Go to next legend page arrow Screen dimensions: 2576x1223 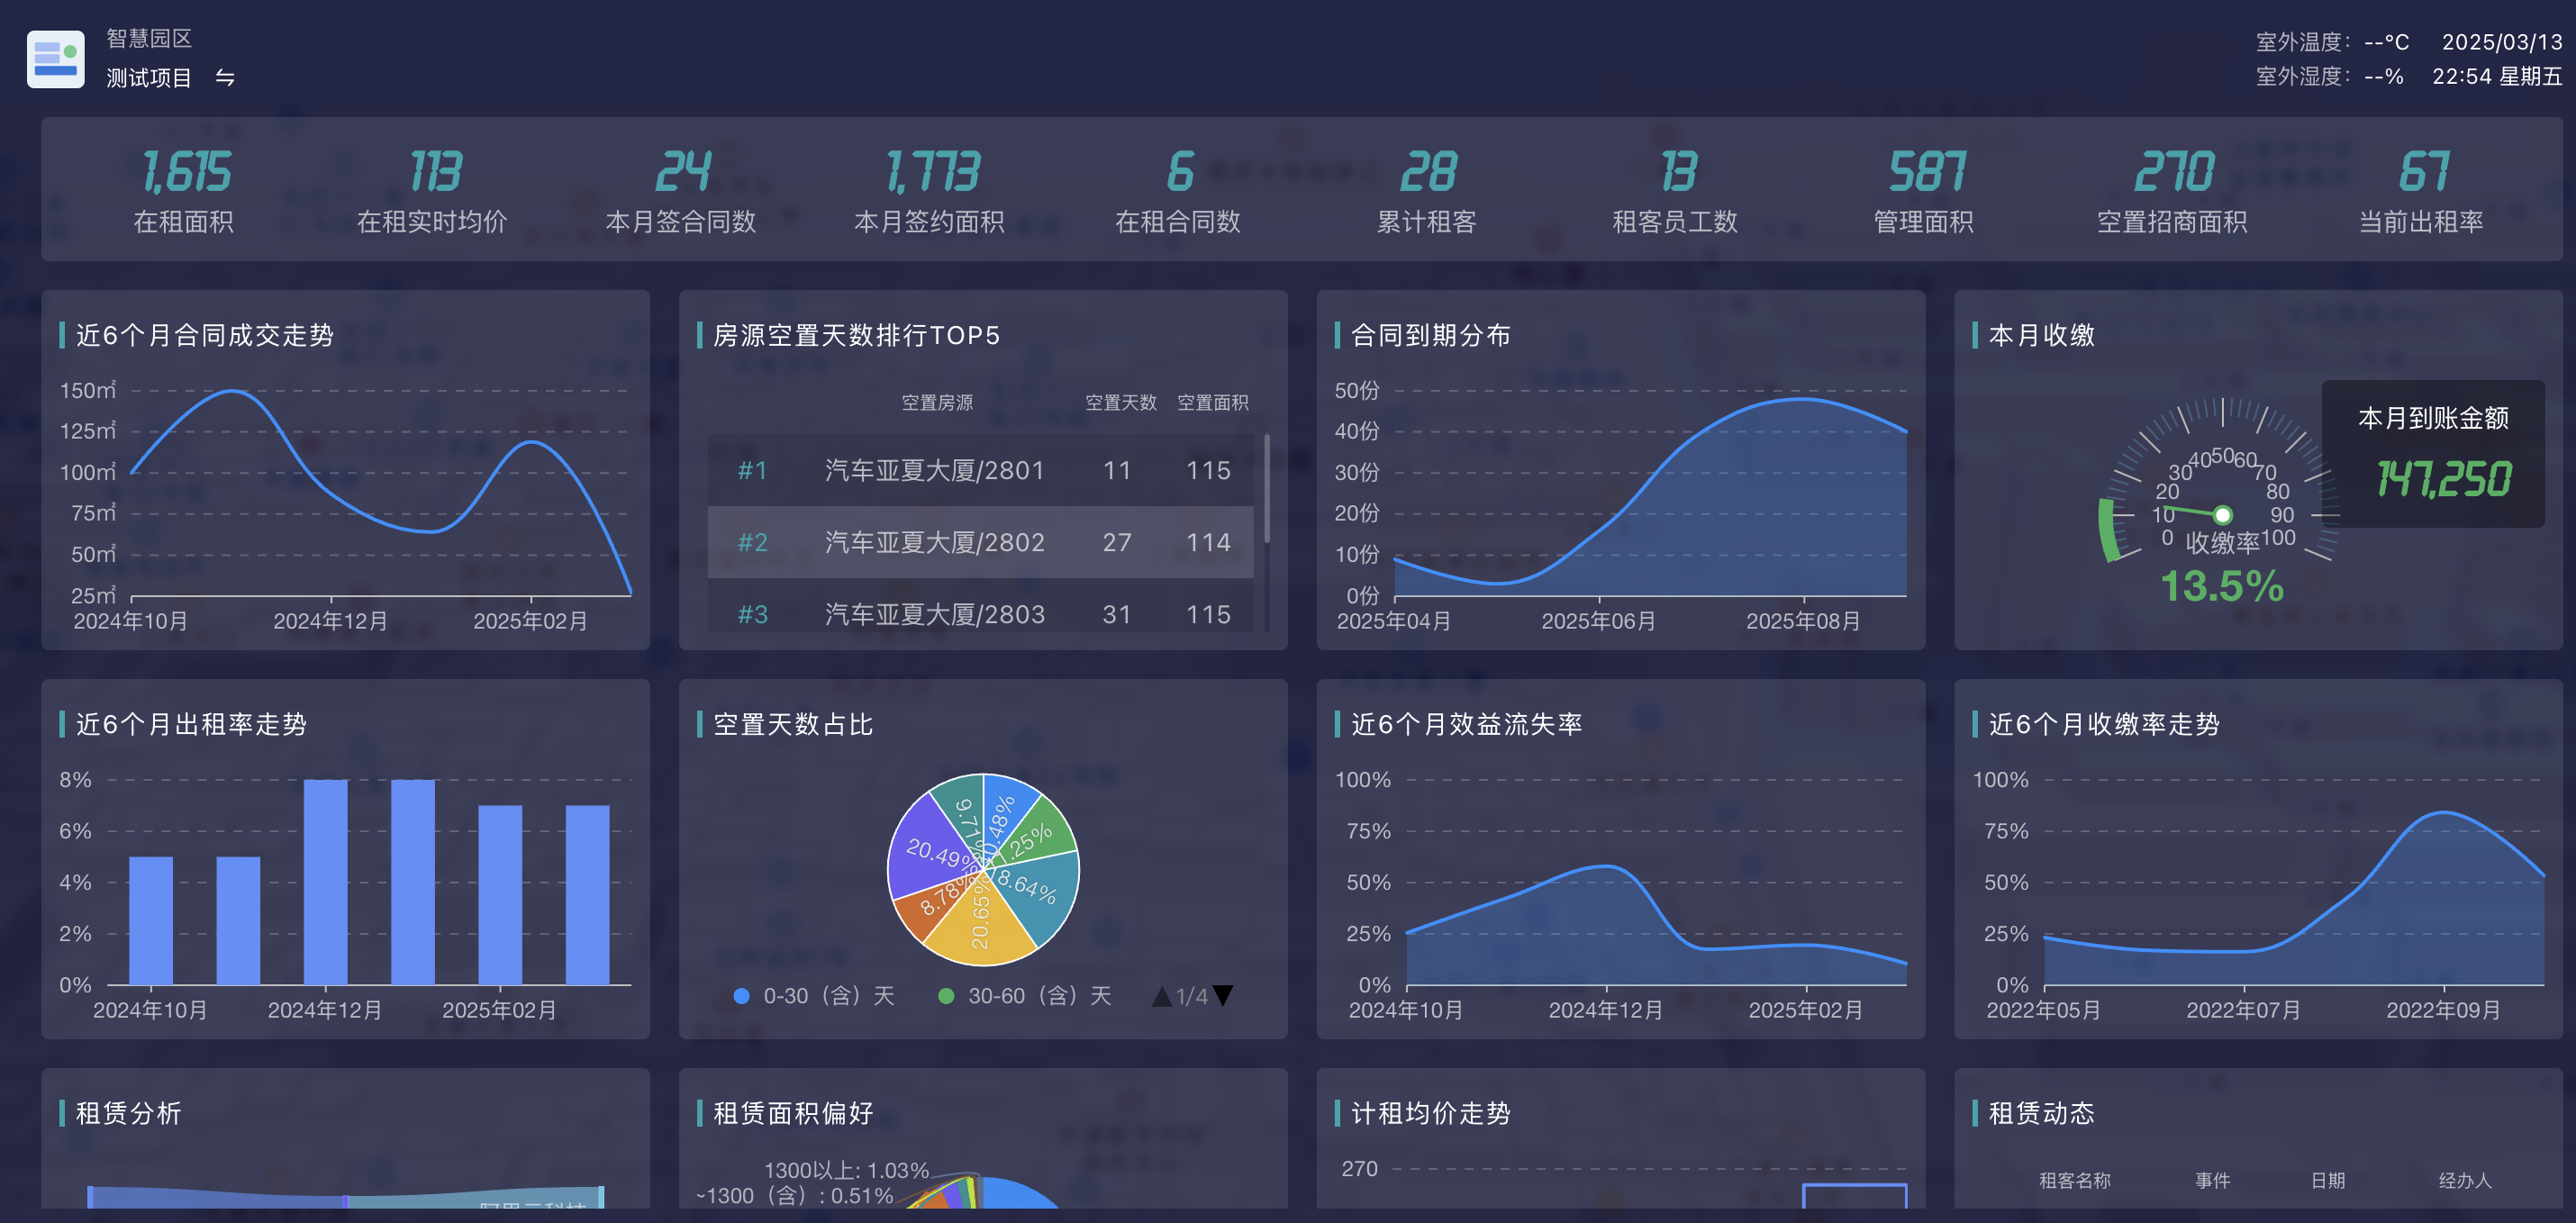(1223, 995)
